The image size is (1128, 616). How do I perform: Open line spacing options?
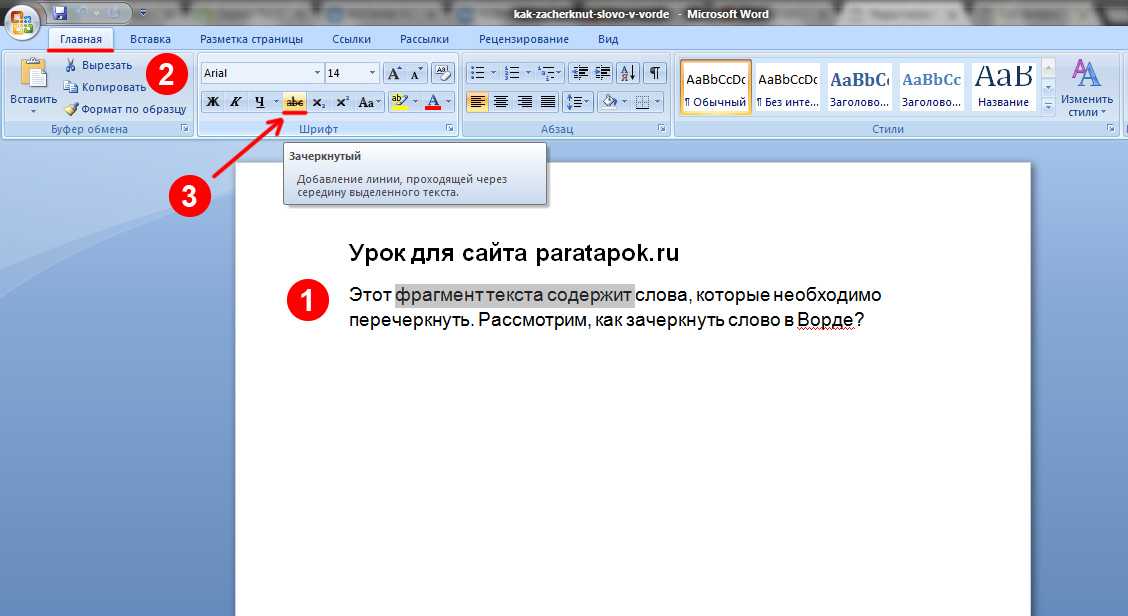coord(578,102)
